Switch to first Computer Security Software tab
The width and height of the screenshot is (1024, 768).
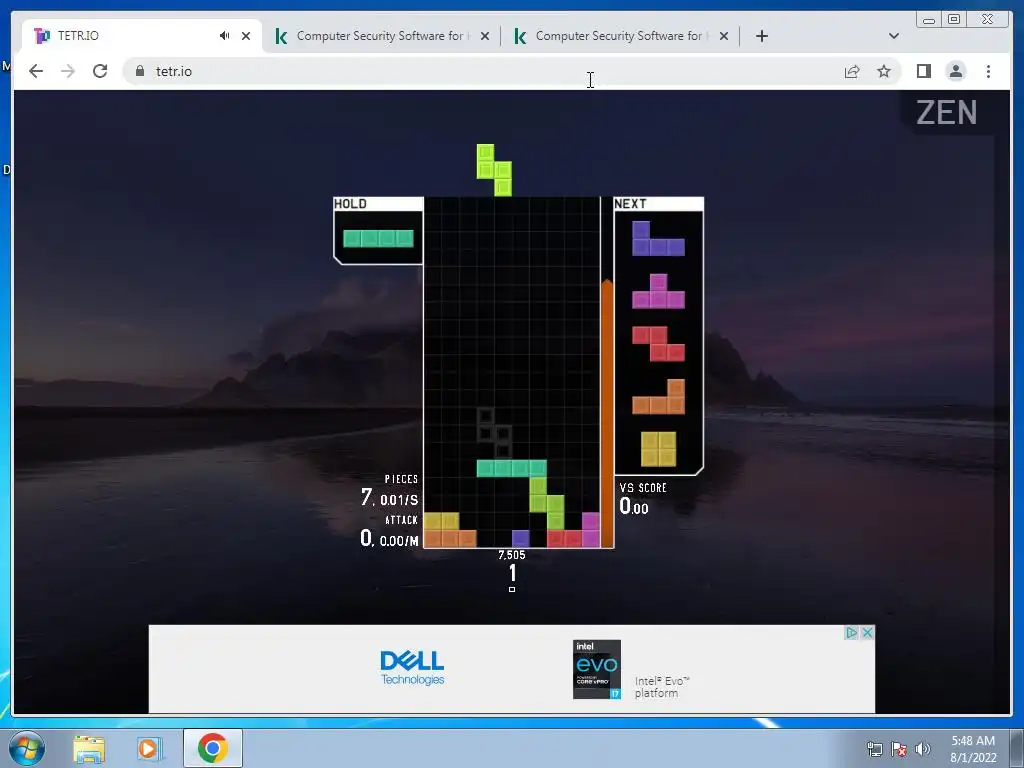click(x=381, y=36)
